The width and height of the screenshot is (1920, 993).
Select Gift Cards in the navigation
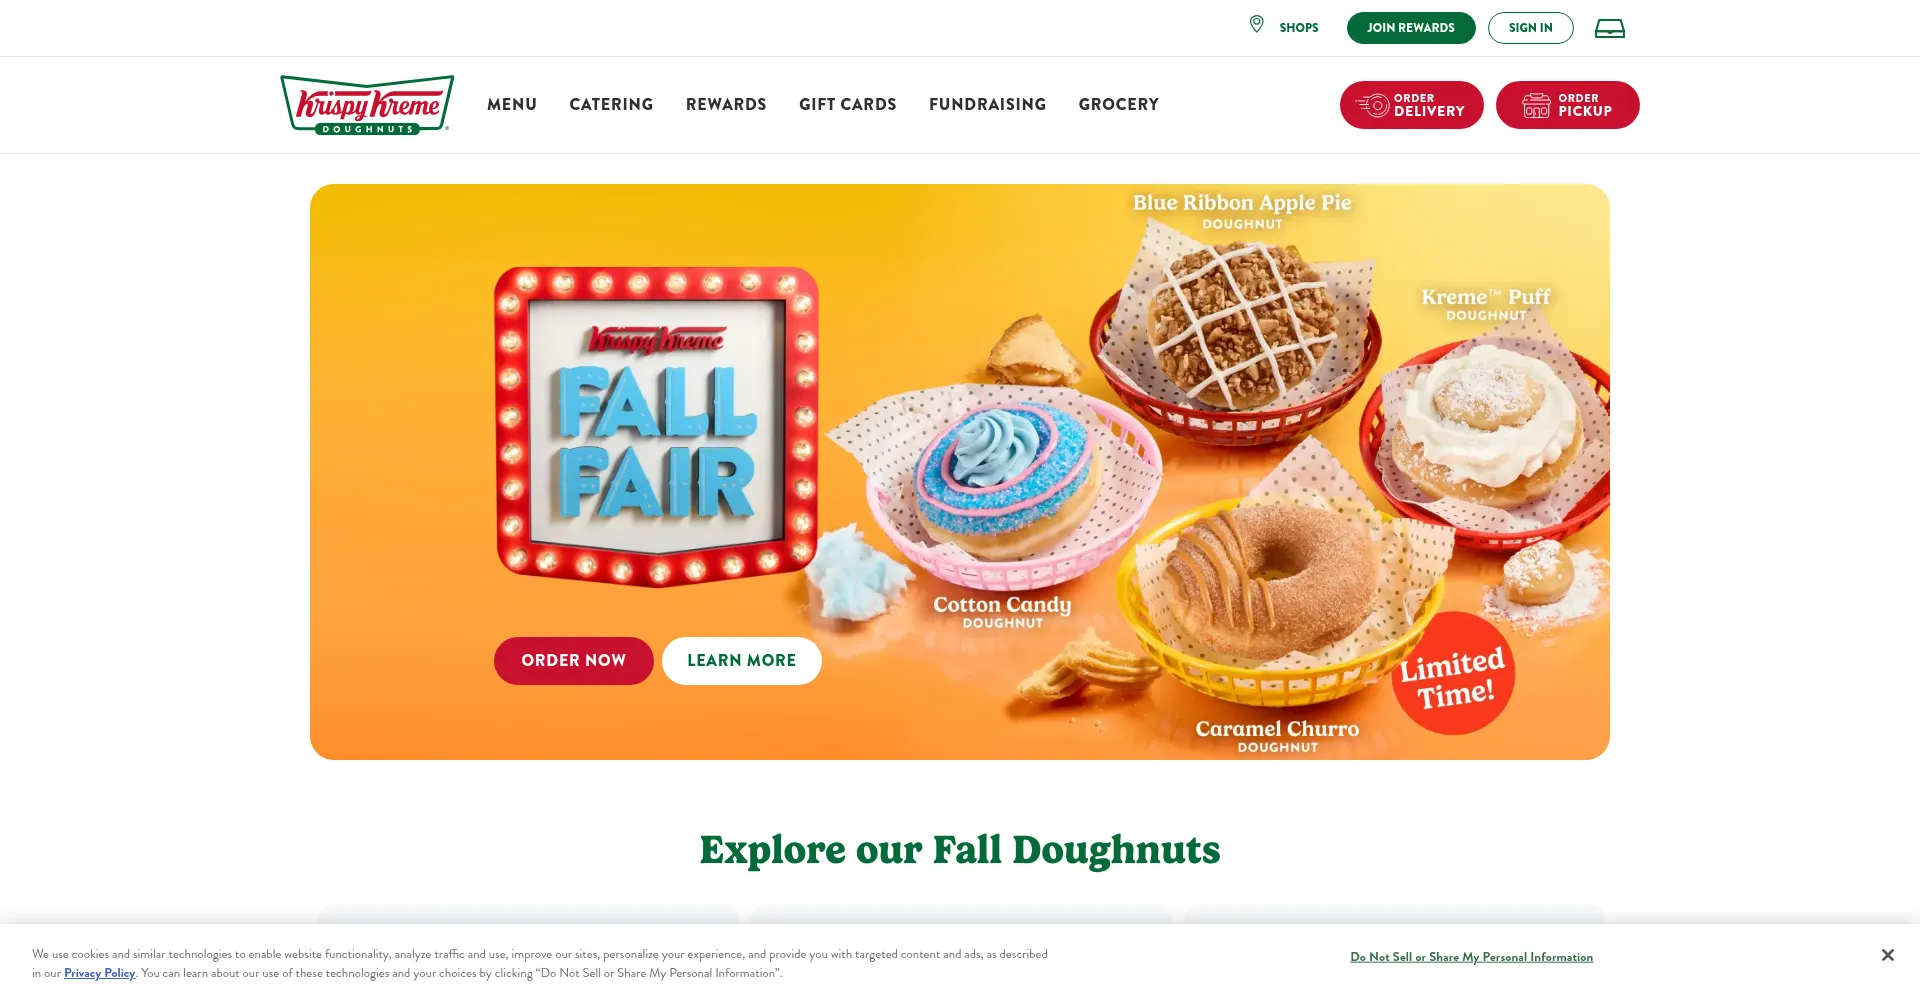point(848,104)
